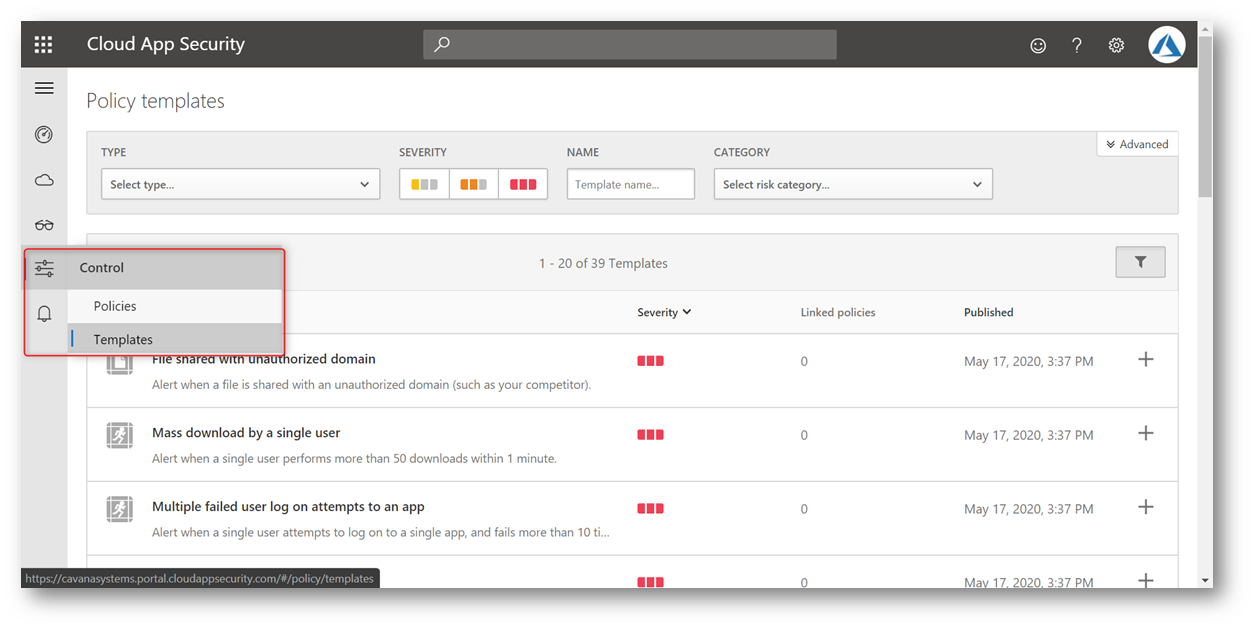1255x630 pixels.
Task: Open the Select type dropdown
Action: (240, 184)
